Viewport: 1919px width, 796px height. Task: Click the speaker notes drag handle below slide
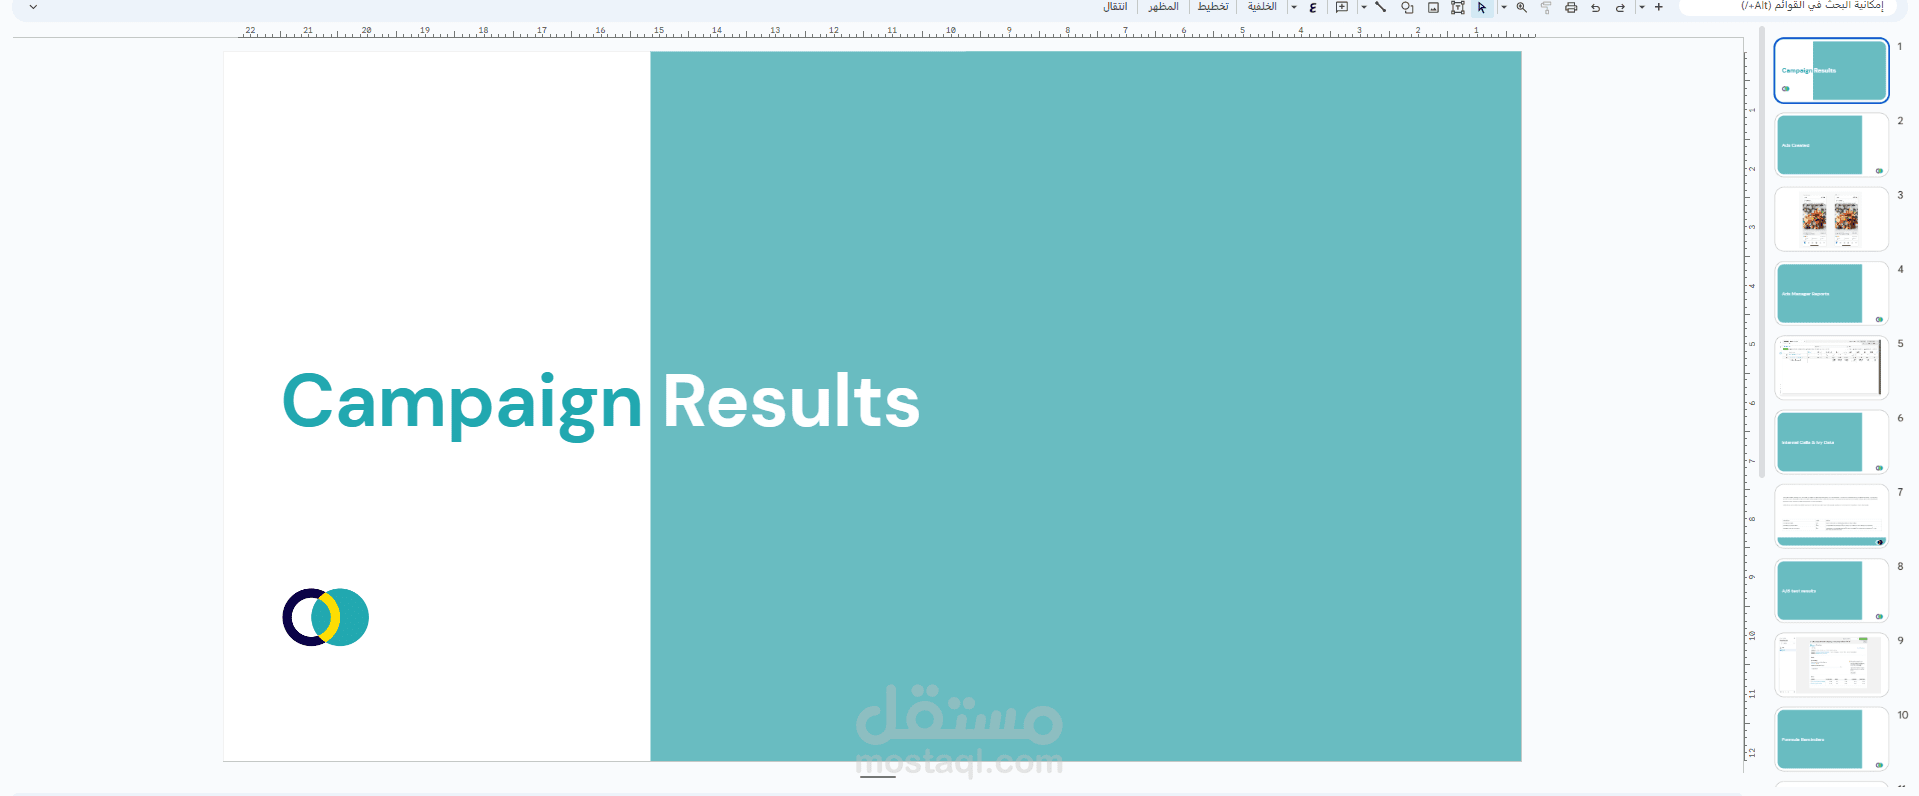tap(877, 776)
